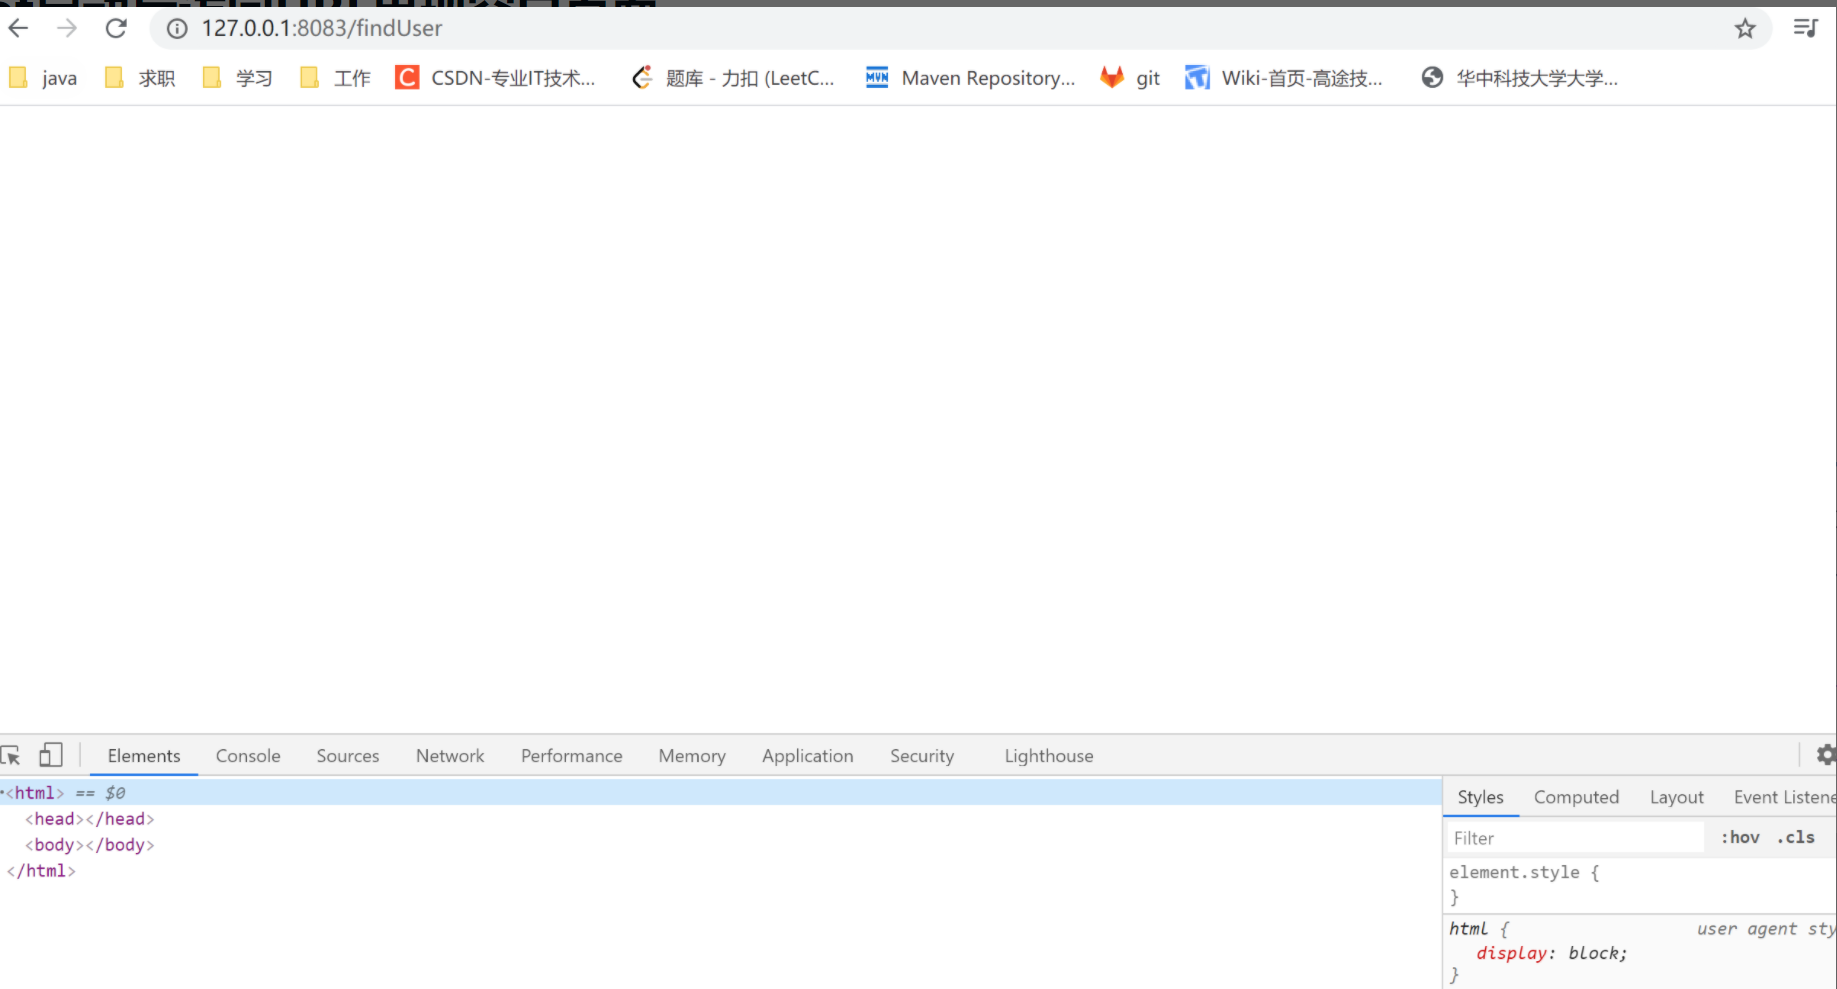Click the styles Filter input field
This screenshot has height=989, width=1837.
click(1574, 837)
